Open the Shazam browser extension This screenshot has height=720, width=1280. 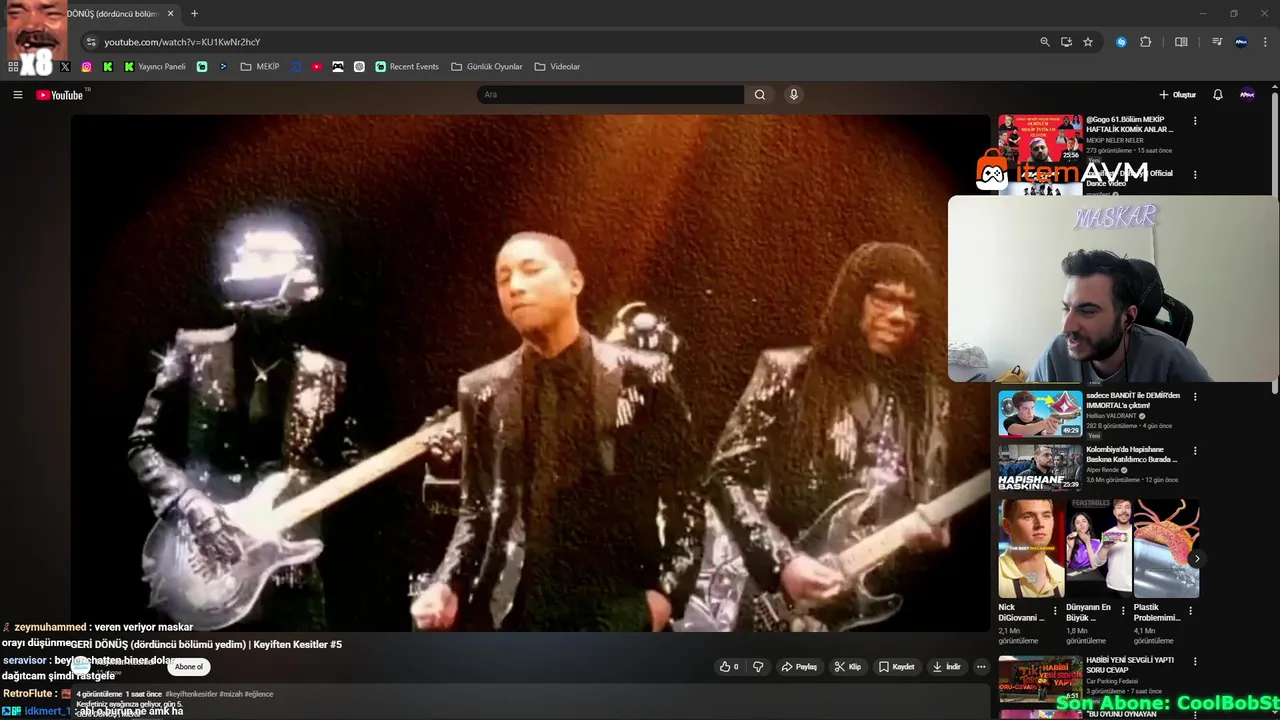[x=1121, y=42]
